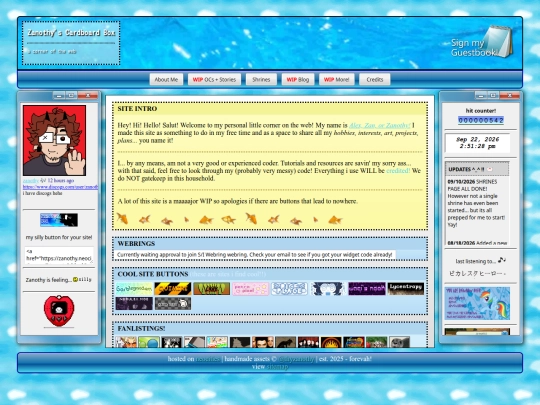Open the neocities host link in footer
The width and height of the screenshot is (540, 405).
[x=208, y=359]
